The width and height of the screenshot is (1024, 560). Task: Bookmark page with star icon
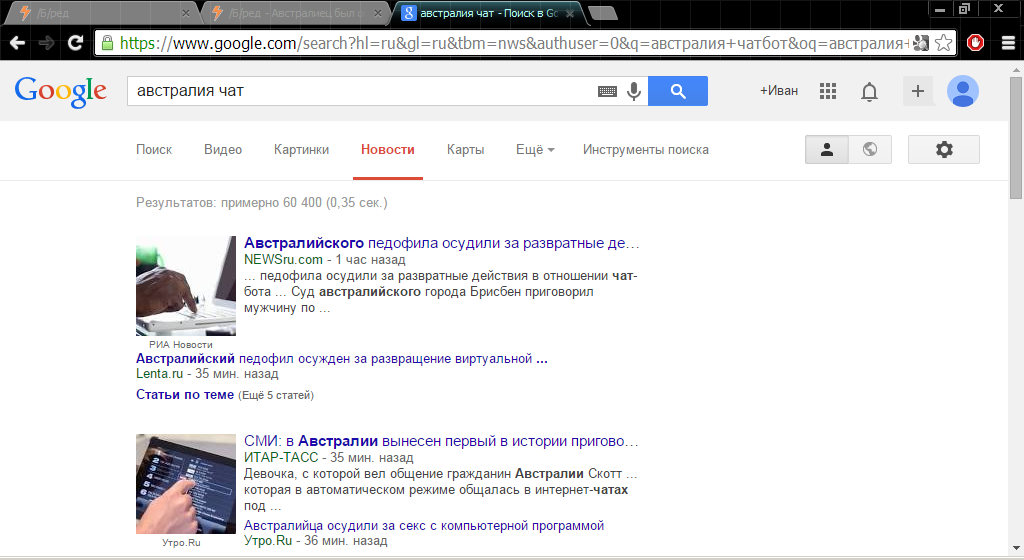click(944, 43)
